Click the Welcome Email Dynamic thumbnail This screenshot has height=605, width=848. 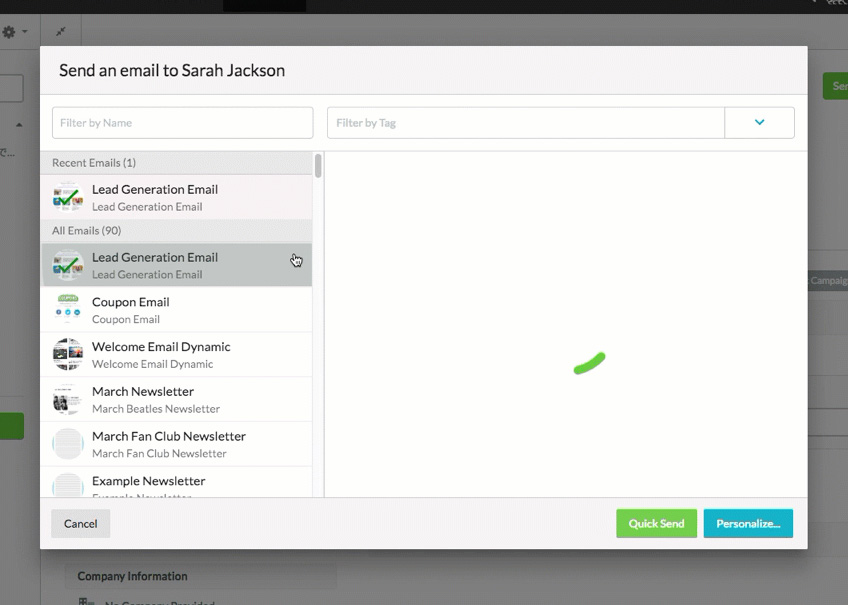[68, 355]
